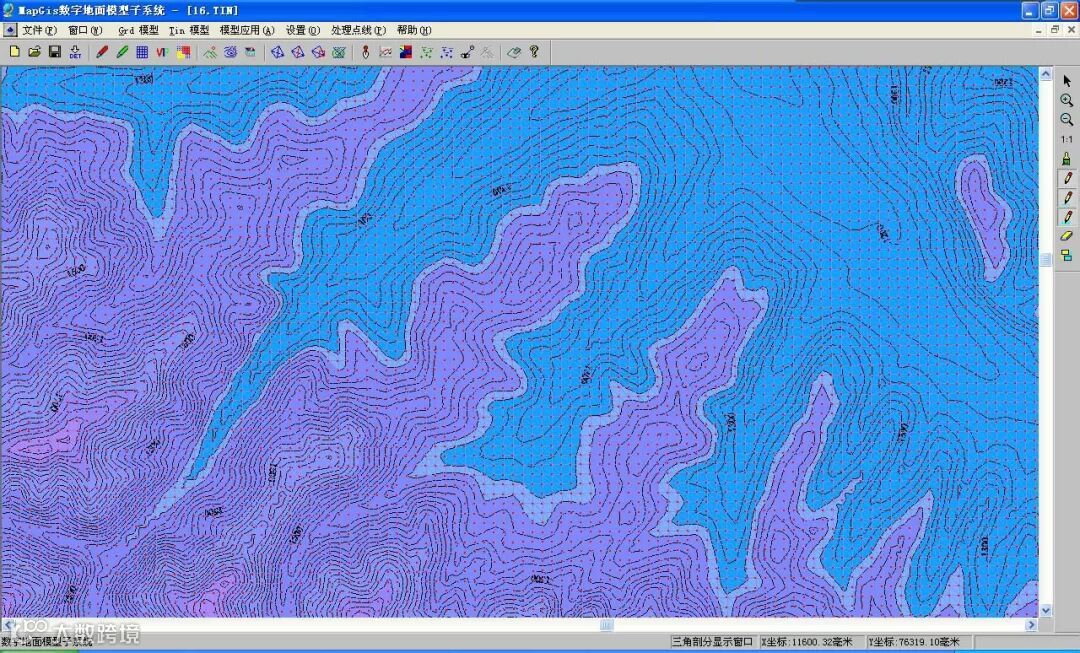This screenshot has height=653, width=1080.
Task: Click the red-blue color fill icon
Action: coord(406,52)
